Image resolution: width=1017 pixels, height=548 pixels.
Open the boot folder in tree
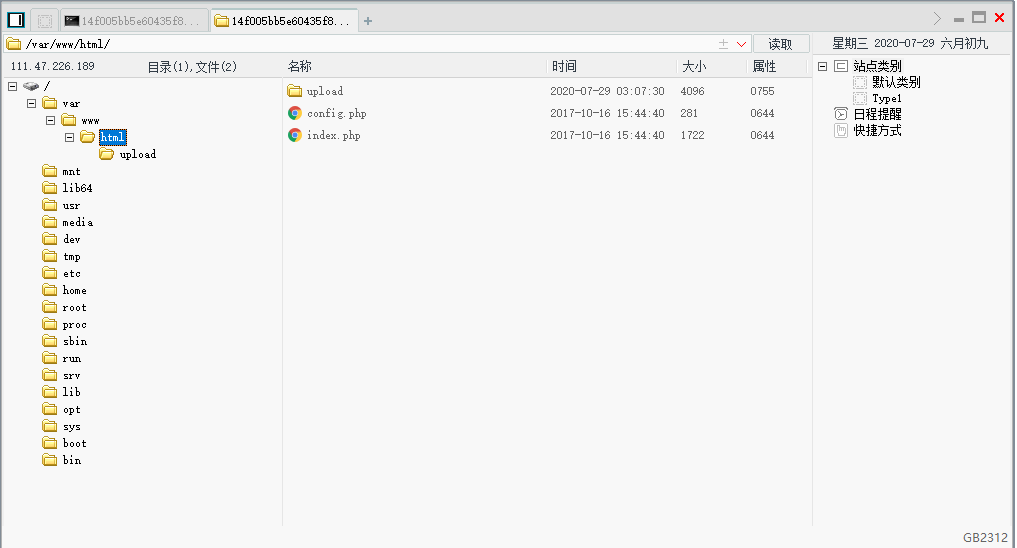tap(65, 443)
